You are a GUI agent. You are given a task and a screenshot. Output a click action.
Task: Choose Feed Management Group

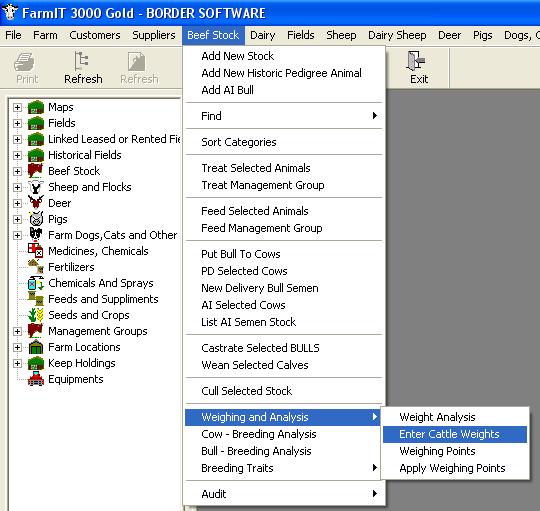[284, 228]
